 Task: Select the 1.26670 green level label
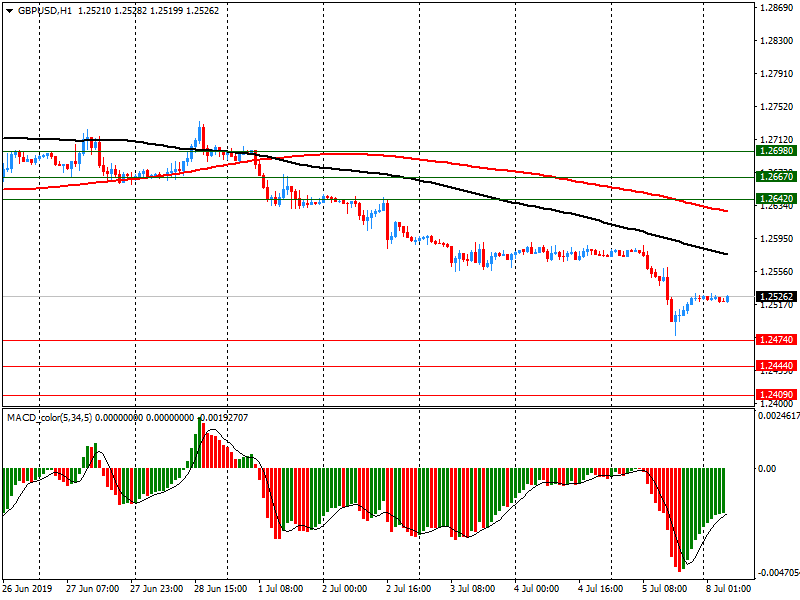[x=776, y=177]
